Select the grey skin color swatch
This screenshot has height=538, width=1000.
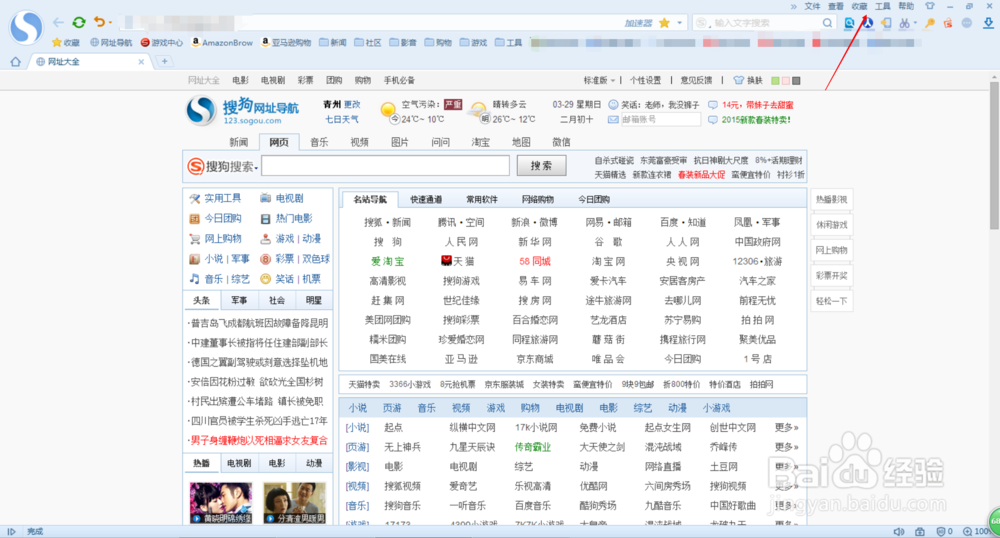(796, 81)
